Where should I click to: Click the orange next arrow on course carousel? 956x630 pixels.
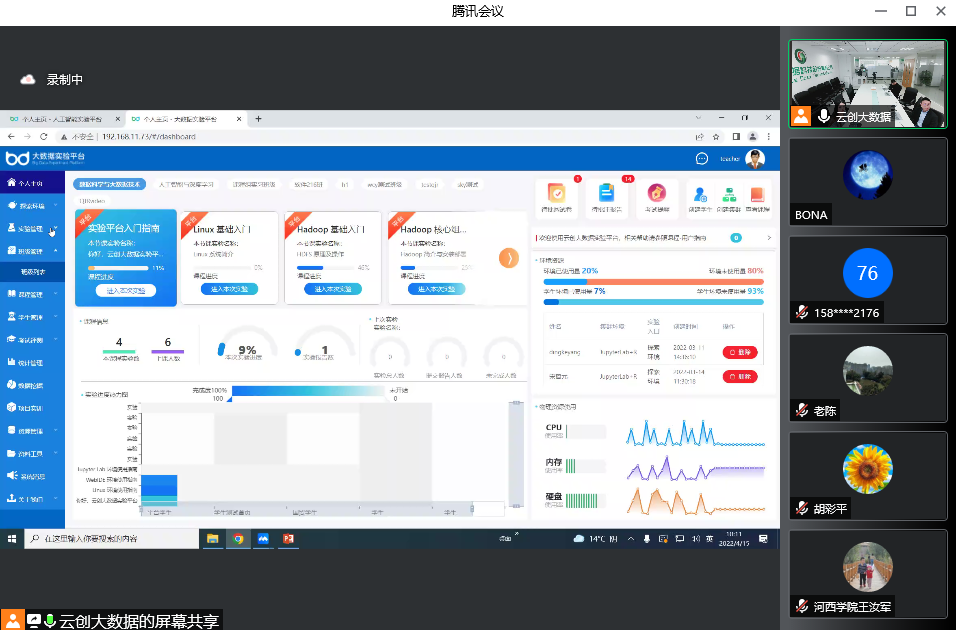point(508,258)
